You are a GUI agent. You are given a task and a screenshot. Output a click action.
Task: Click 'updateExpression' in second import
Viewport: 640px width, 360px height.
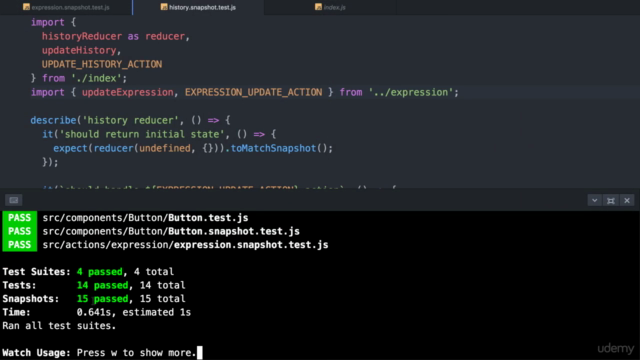(127, 92)
